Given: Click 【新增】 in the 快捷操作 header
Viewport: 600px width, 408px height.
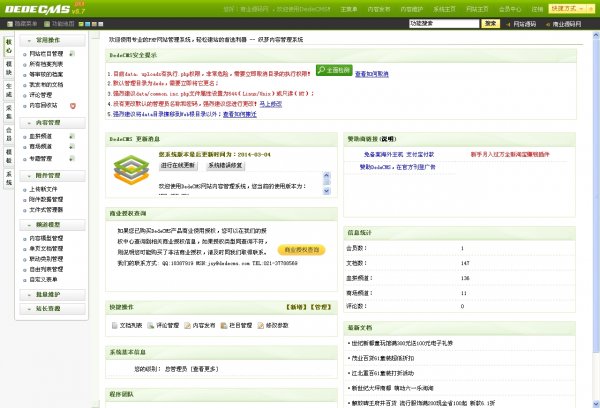Looking at the screenshot, I should click(x=296, y=307).
